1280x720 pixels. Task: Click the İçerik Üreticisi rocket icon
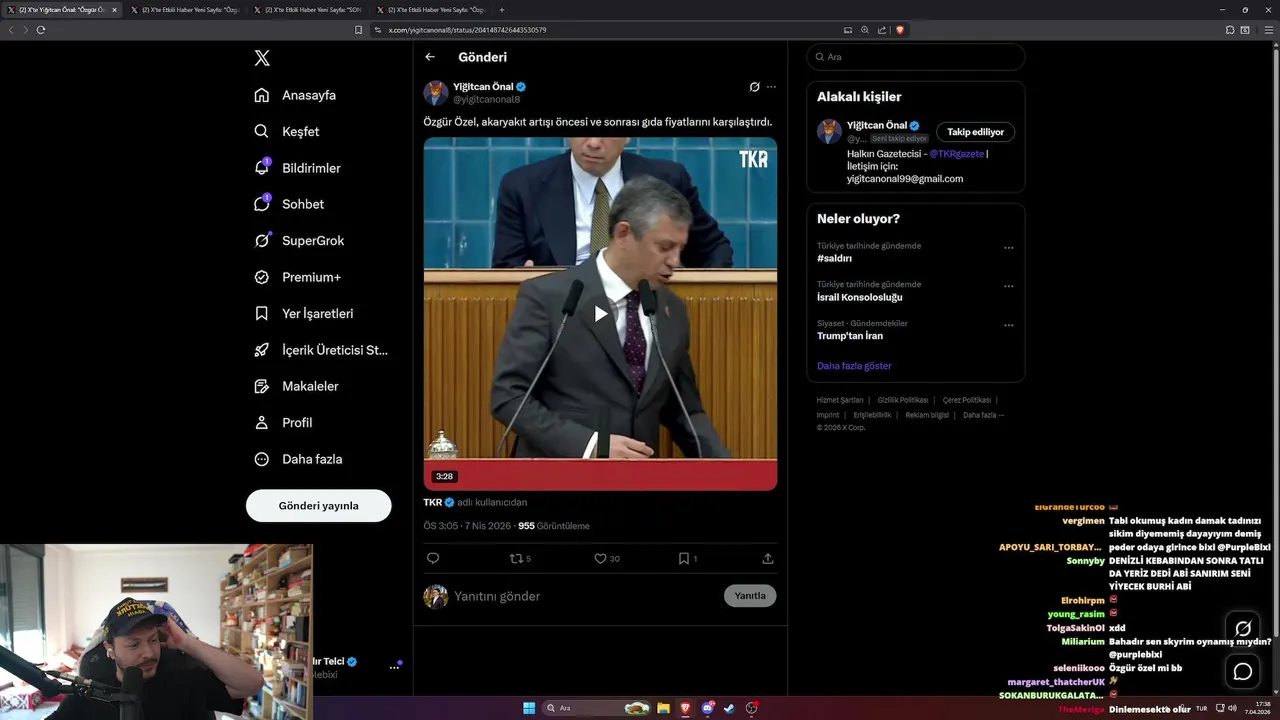click(x=262, y=350)
